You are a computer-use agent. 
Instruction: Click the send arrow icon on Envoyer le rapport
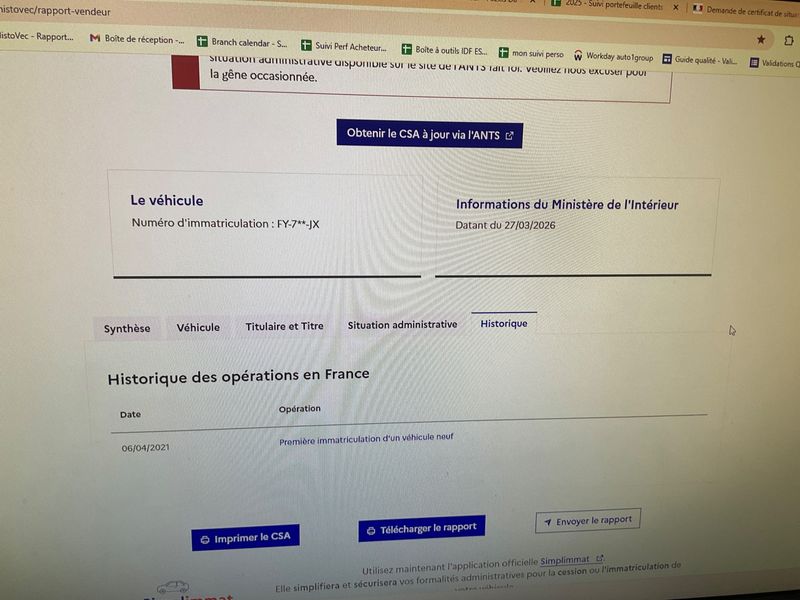(547, 522)
